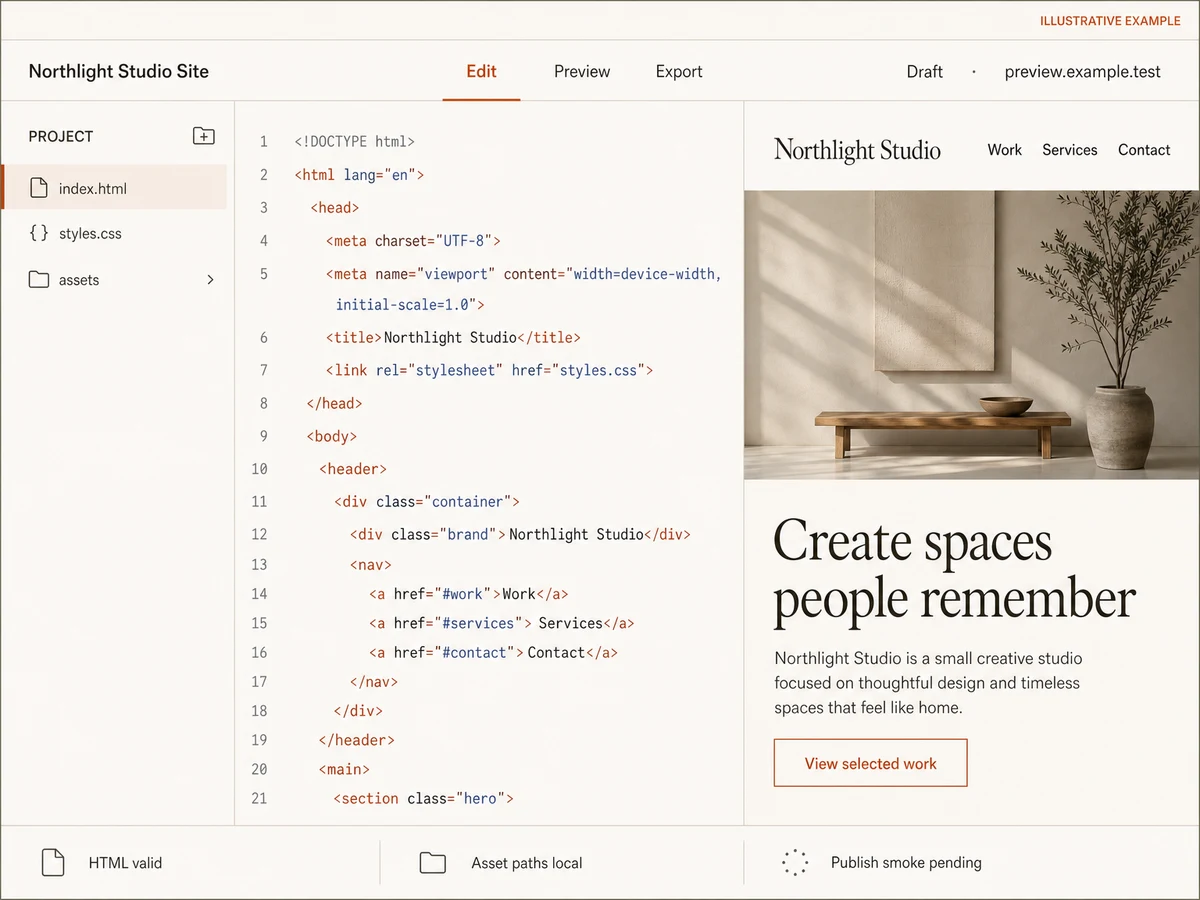Click the Create spaces people remember headline
1200x900 pixels.
coord(954,570)
